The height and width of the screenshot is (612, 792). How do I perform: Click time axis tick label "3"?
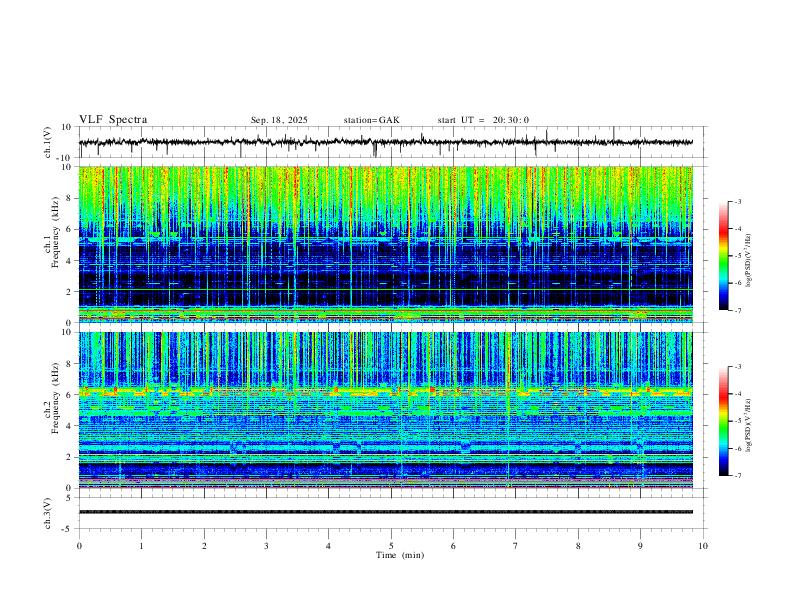click(267, 546)
